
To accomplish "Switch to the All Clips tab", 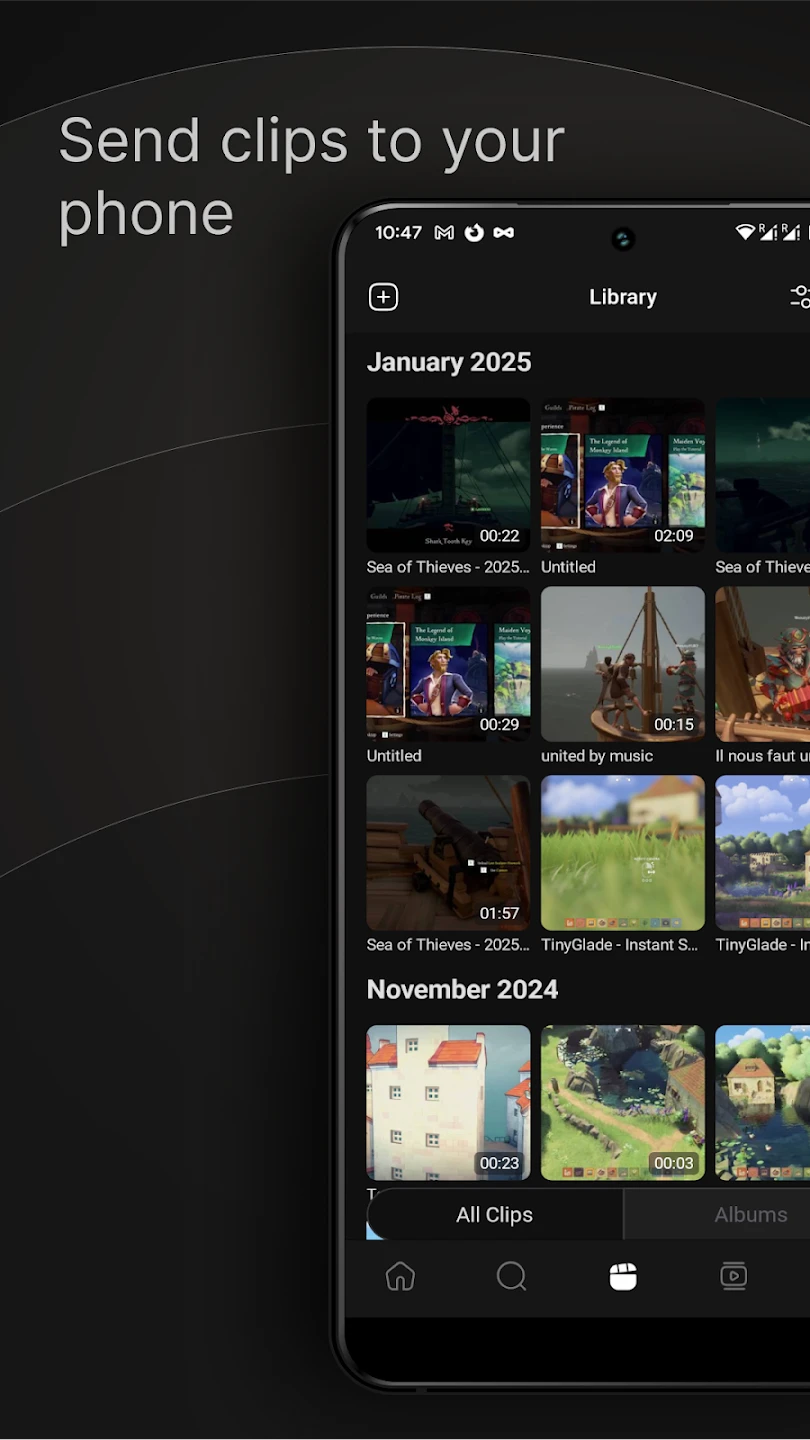I will click(x=494, y=1215).
